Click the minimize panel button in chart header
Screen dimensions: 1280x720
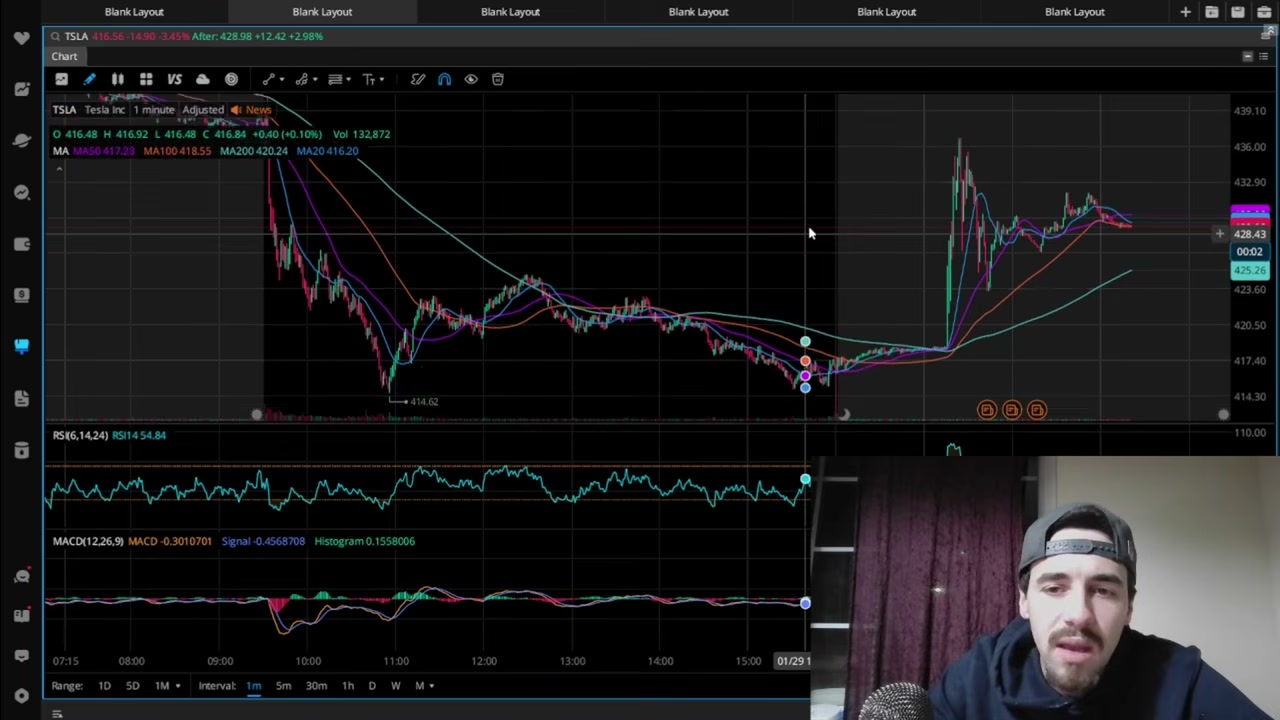click(1247, 56)
